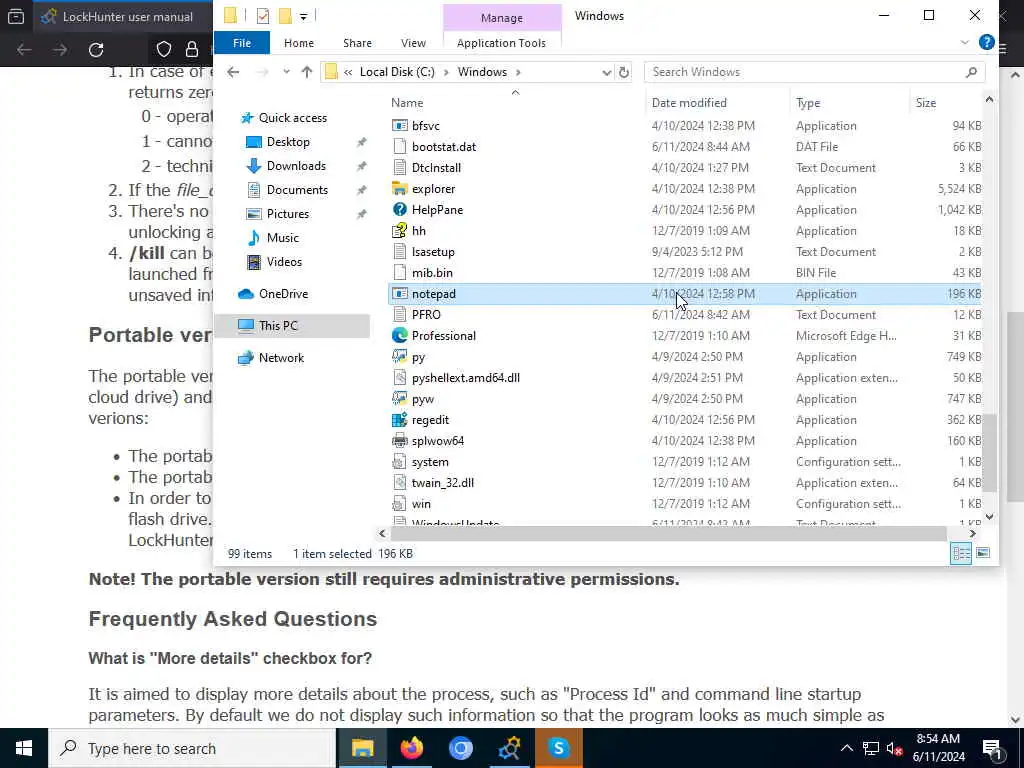Open the recent locations dropdown arrow
Viewport: 1024px width, 768px height.
[x=286, y=72]
